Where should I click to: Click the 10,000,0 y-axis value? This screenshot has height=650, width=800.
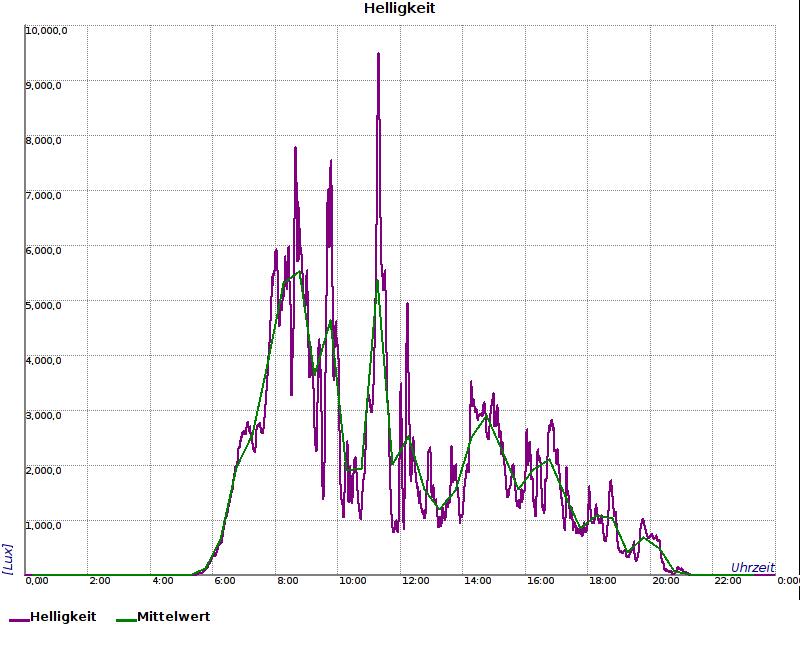pos(46,31)
